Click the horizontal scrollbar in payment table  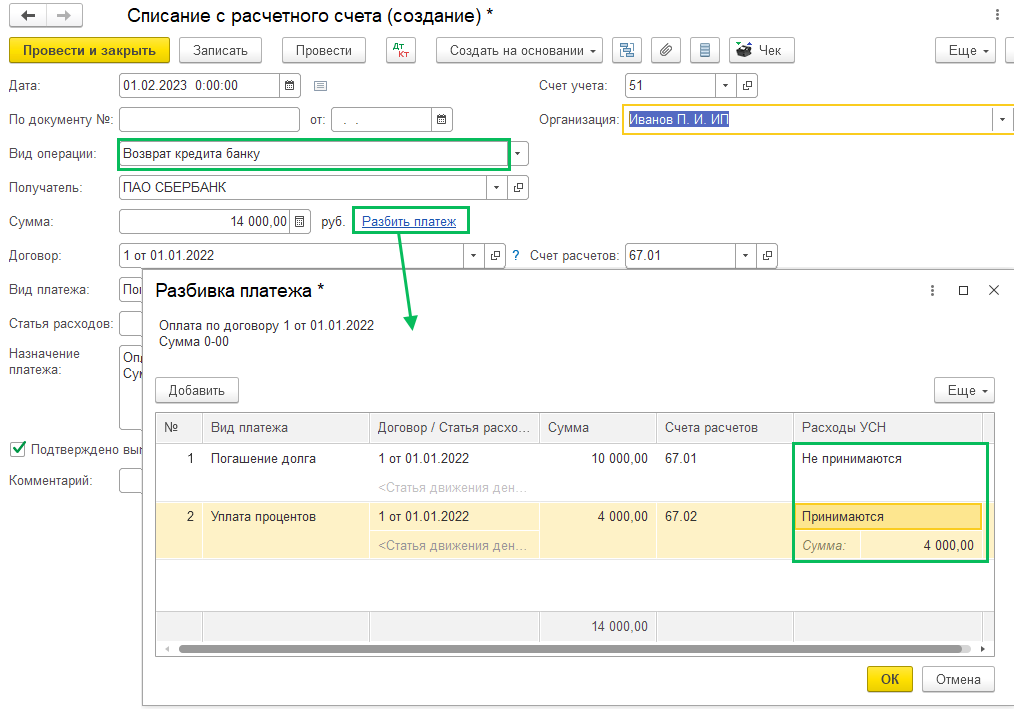pos(570,649)
